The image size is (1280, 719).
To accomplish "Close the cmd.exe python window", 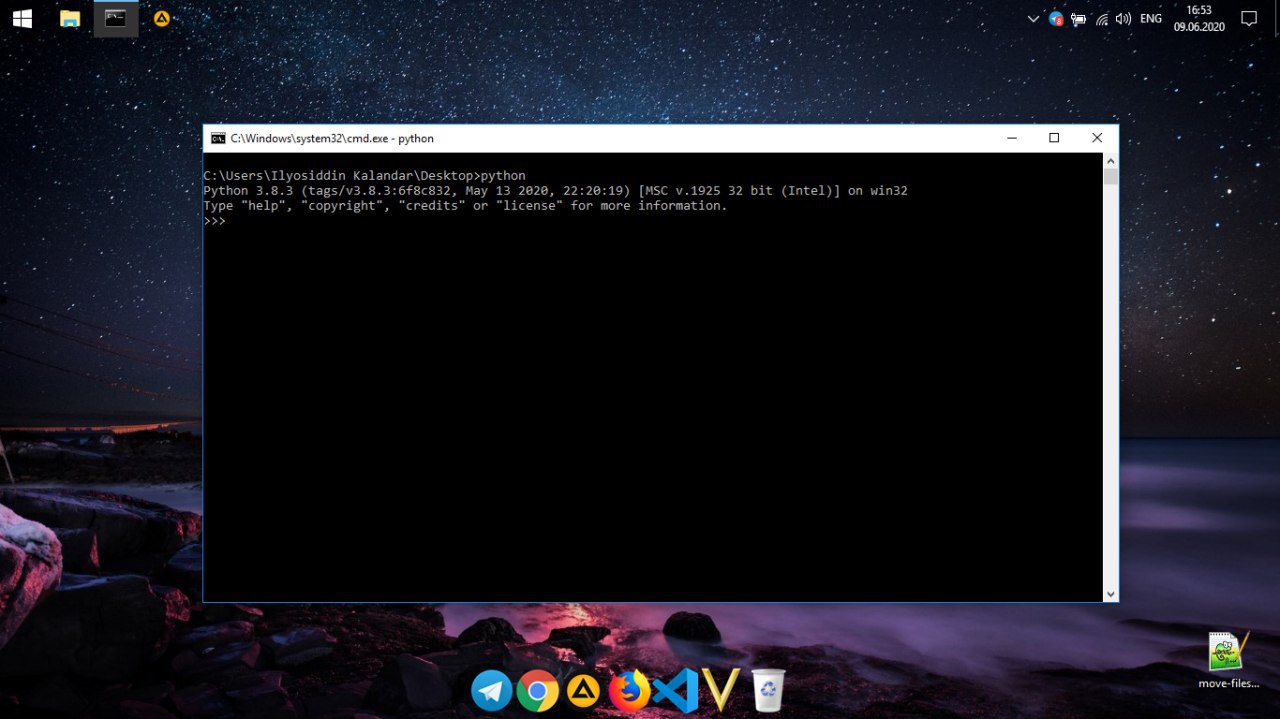I will click(1097, 138).
